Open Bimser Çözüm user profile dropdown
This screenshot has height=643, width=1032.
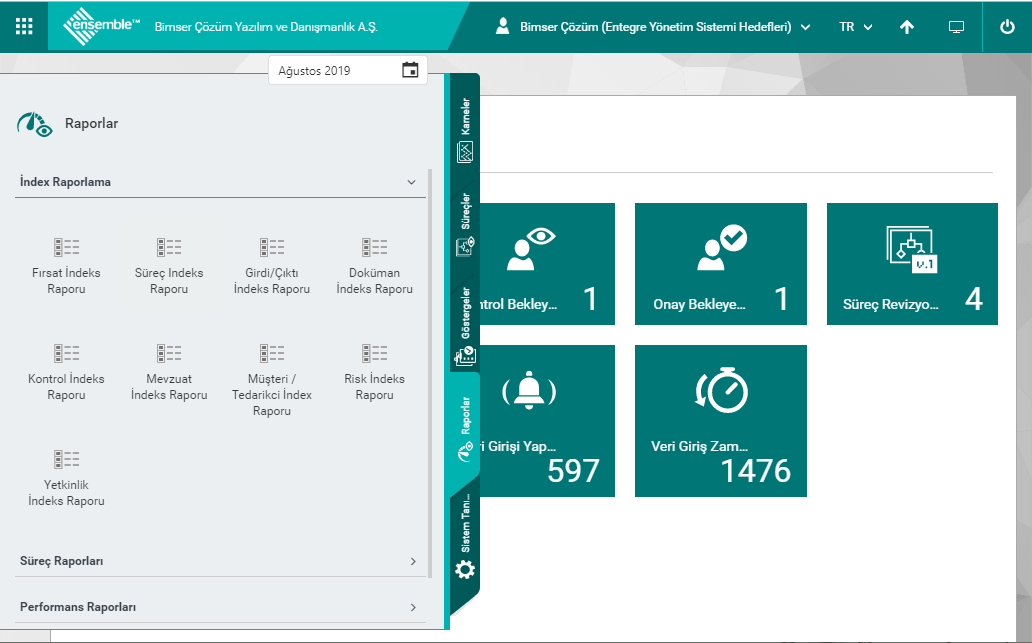click(653, 27)
